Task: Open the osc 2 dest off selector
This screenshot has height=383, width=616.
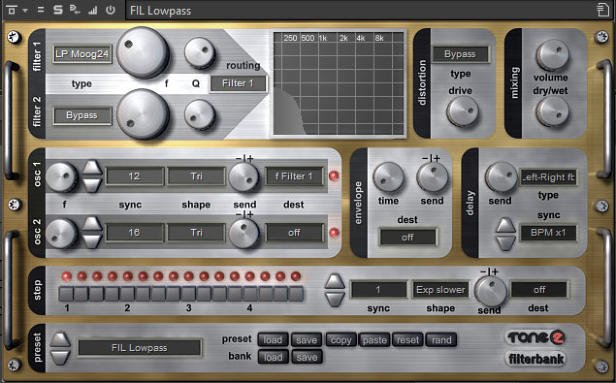Action: tap(294, 233)
